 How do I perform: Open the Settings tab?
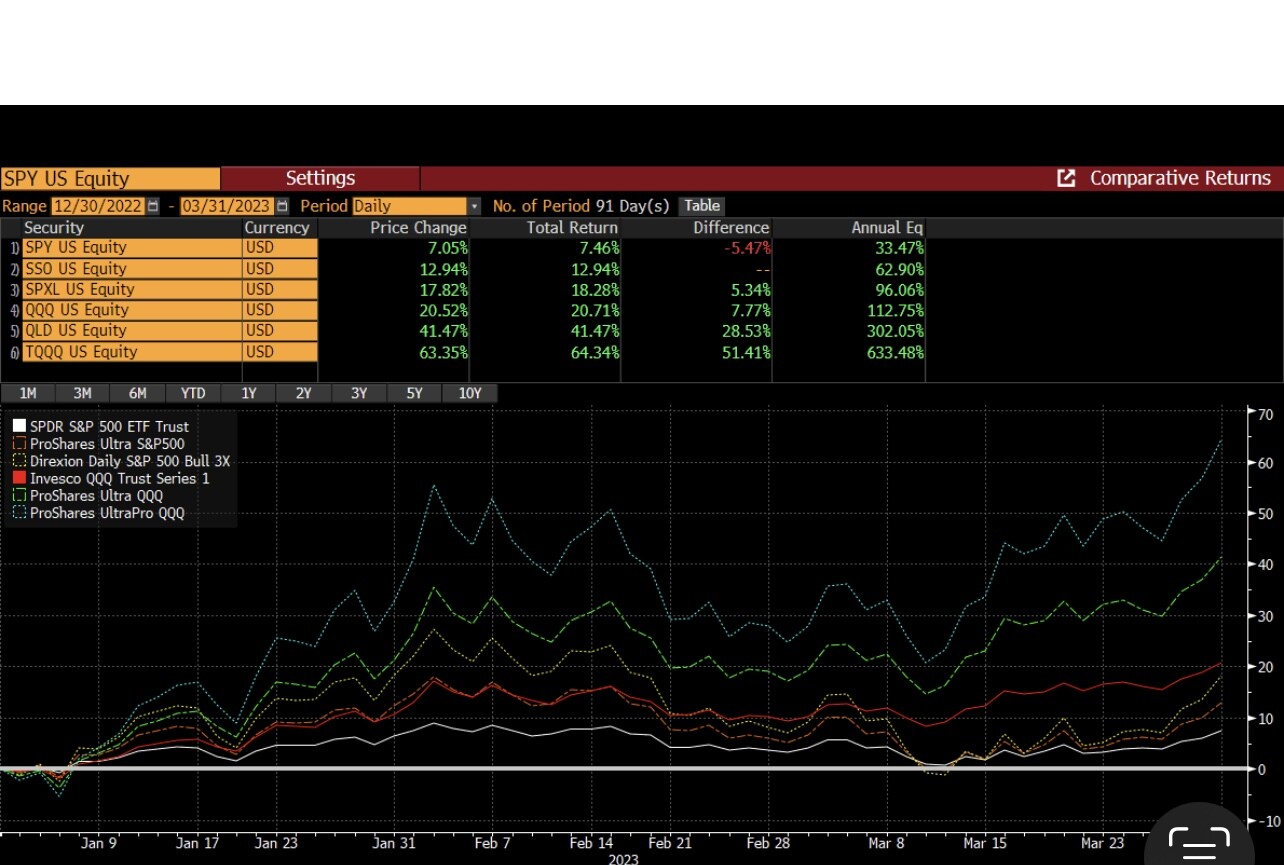pos(320,178)
